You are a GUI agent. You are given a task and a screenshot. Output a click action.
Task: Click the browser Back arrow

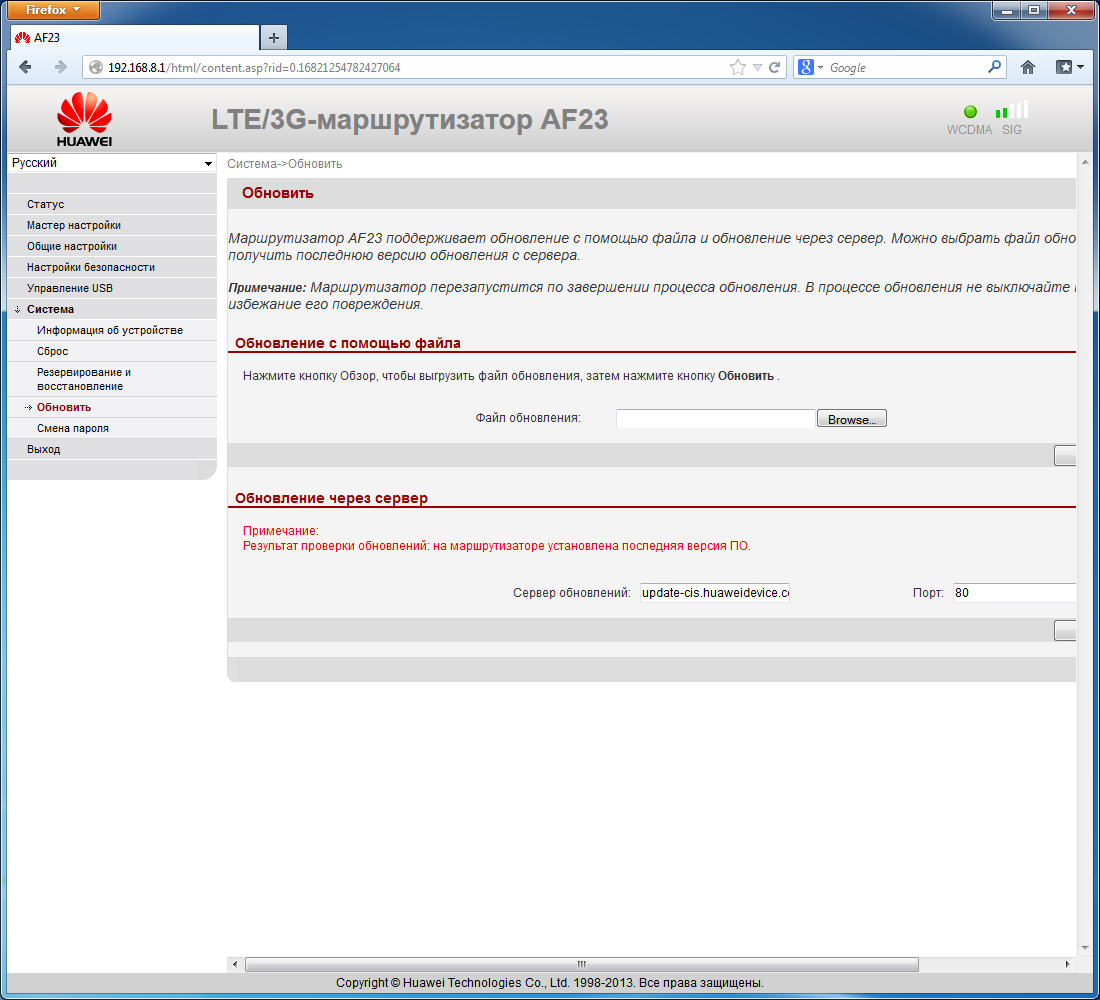pyautogui.click(x=25, y=67)
